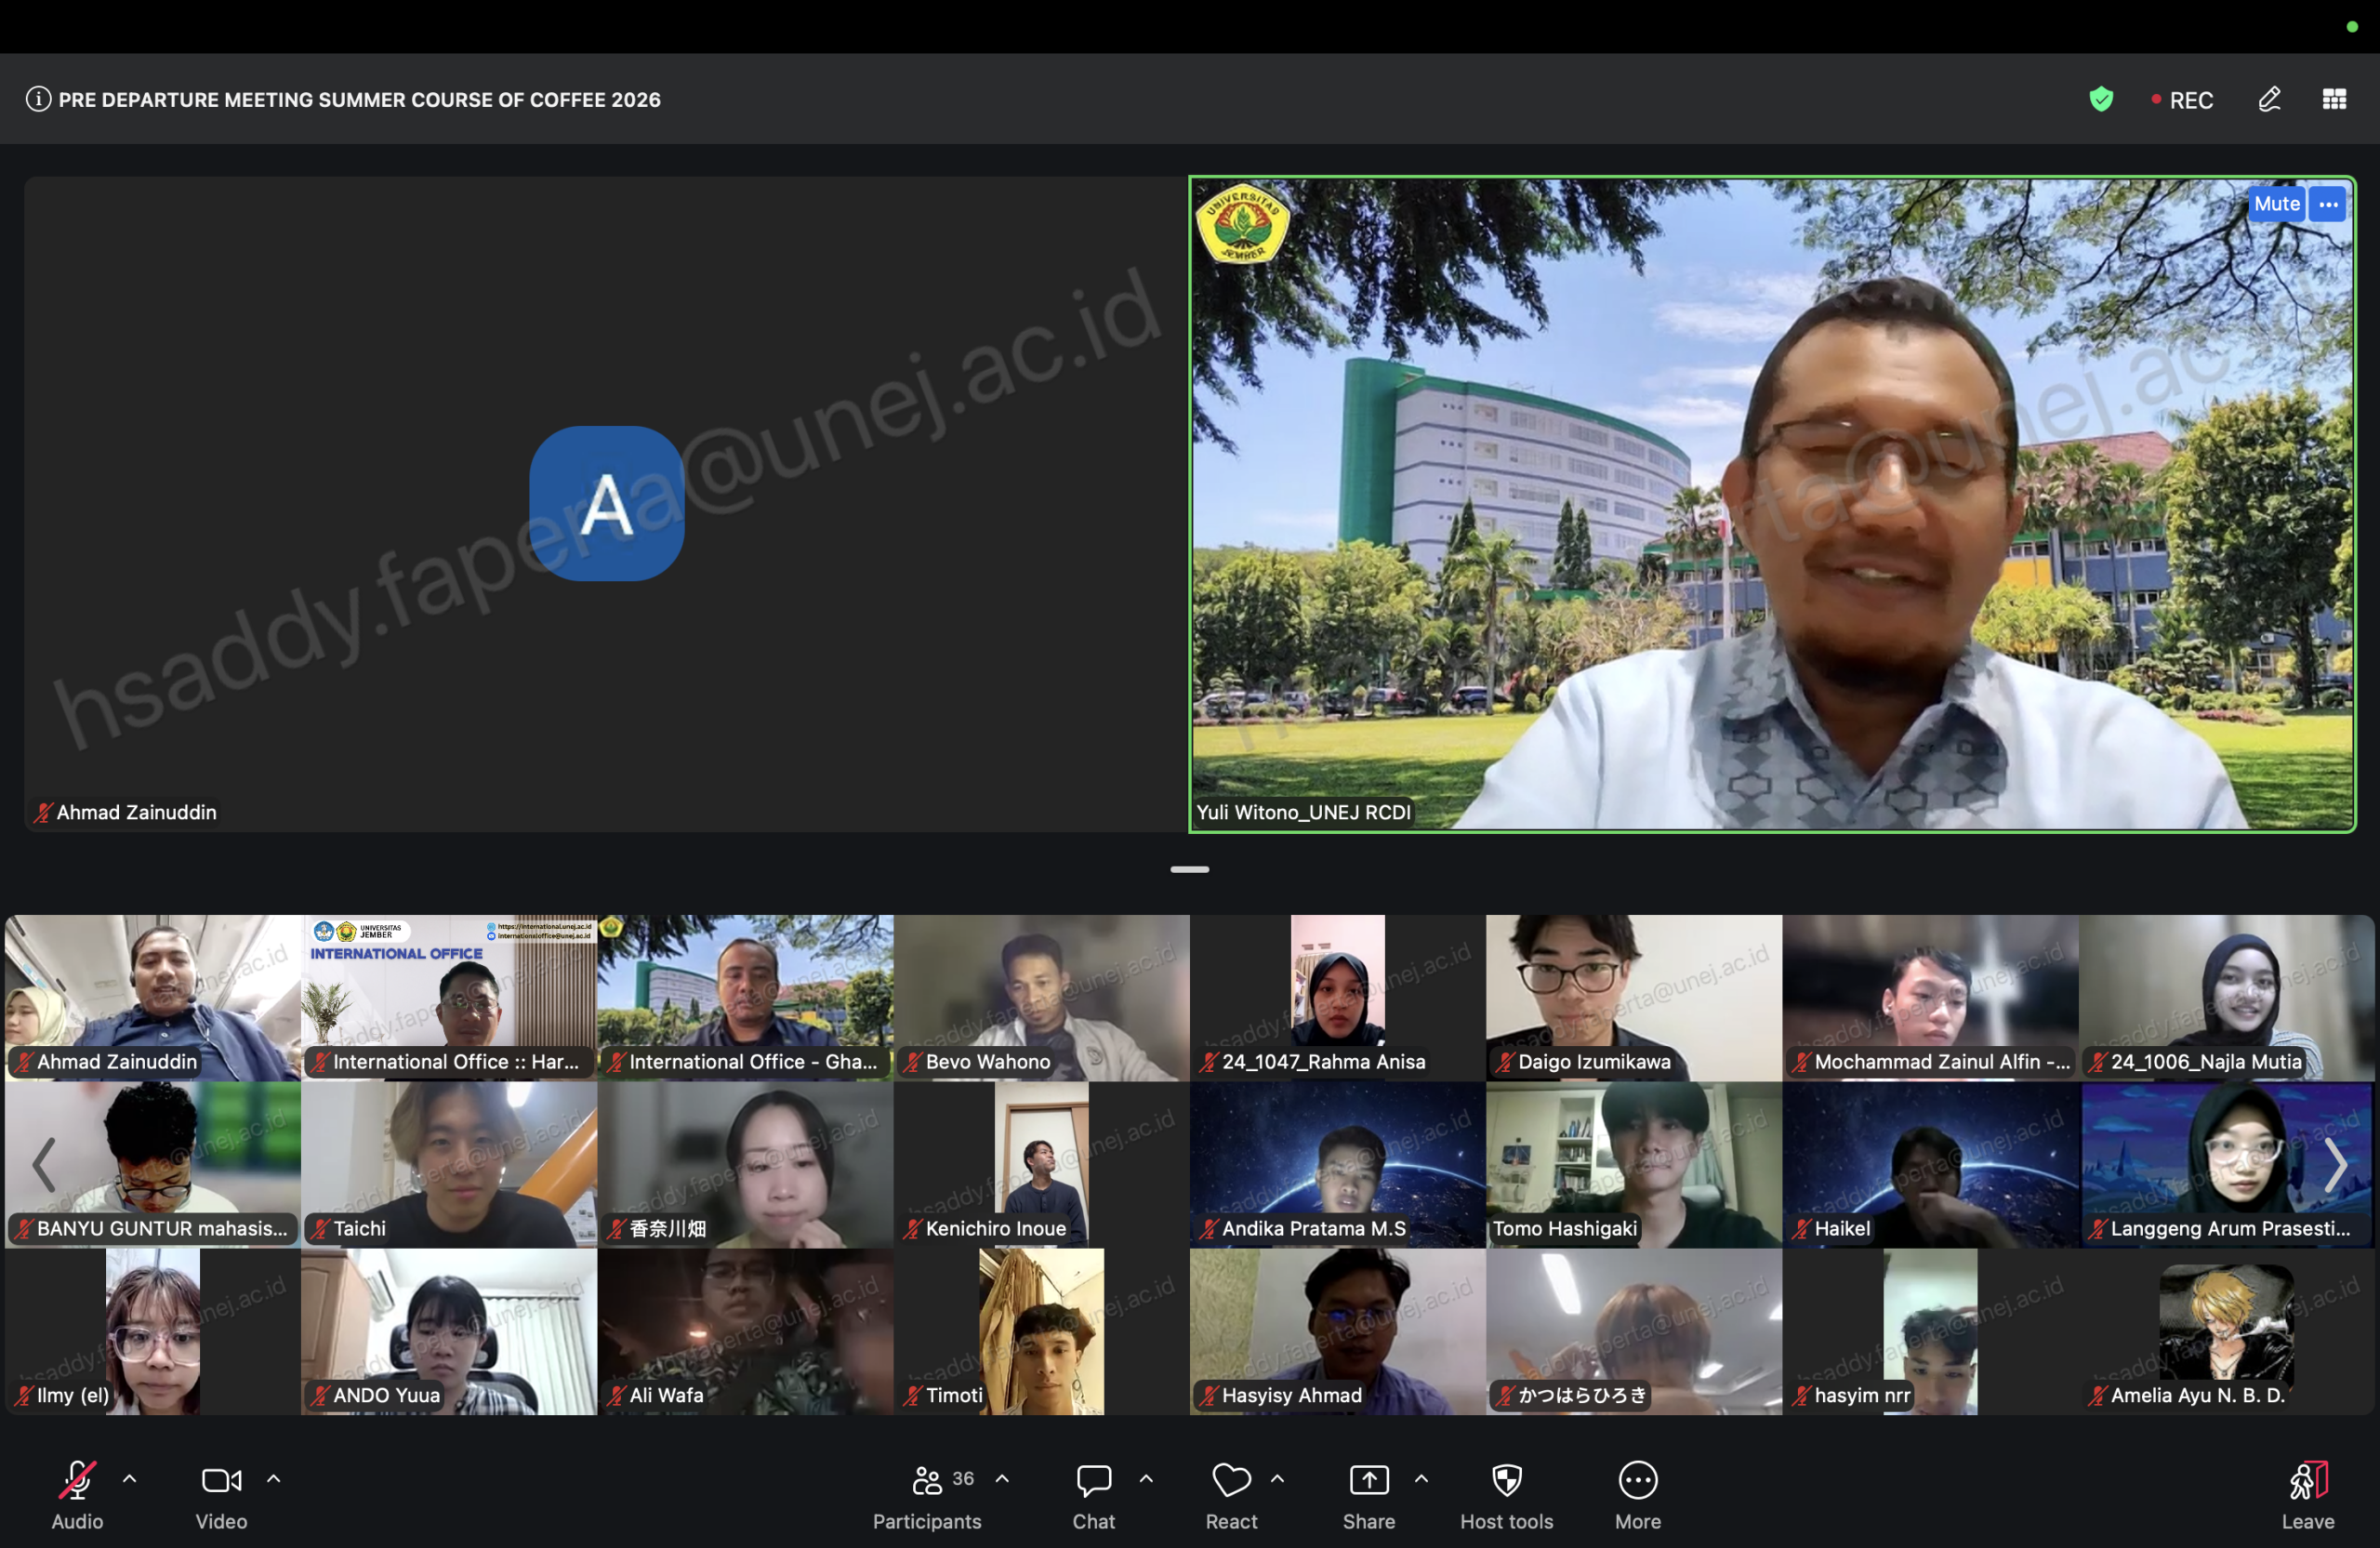Open the Participants panel

927,1495
